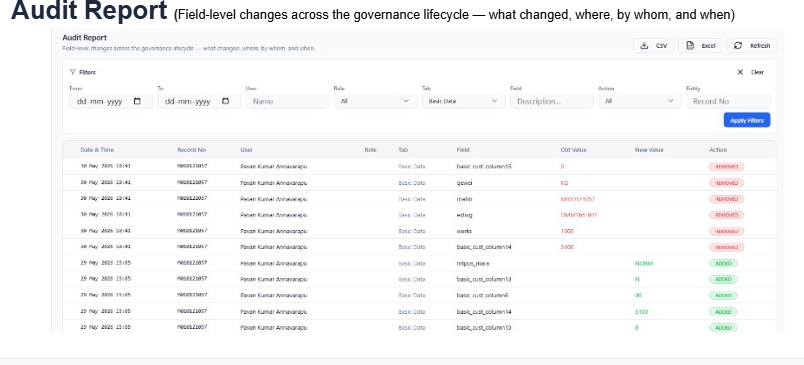Image resolution: width=804 pixels, height=365 pixels.
Task: Click the user name in the gewei row
Action: click(x=273, y=183)
